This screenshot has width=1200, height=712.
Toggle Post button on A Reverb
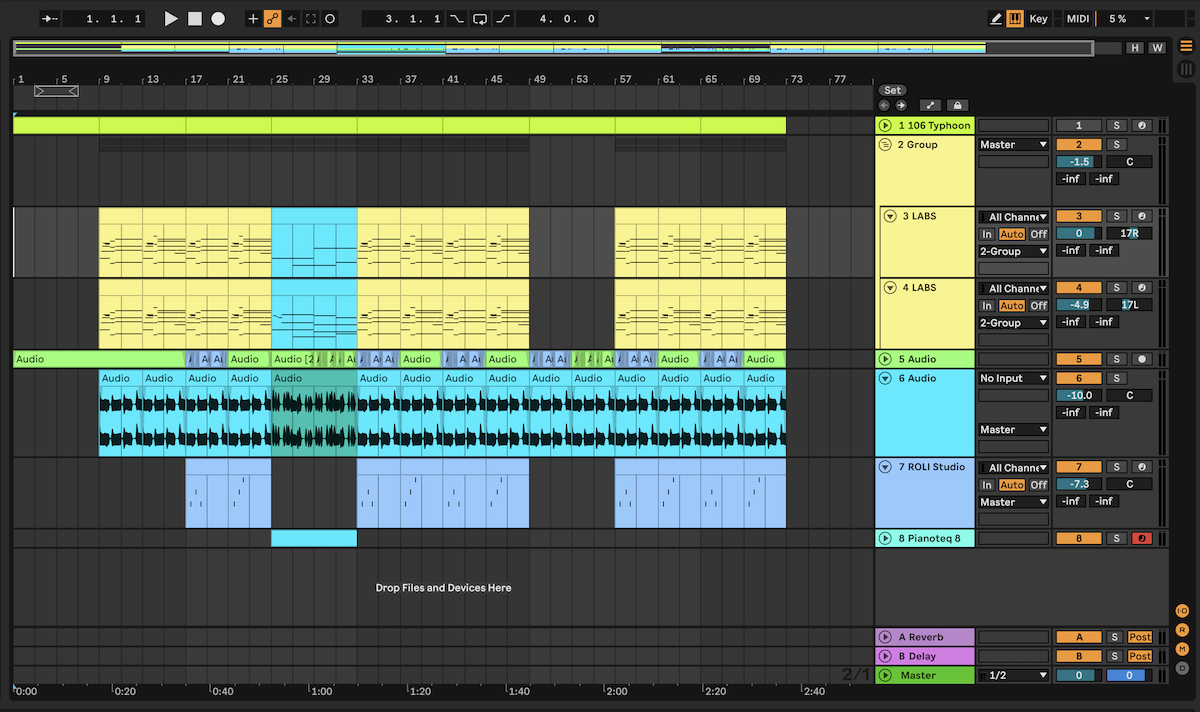(x=1140, y=638)
